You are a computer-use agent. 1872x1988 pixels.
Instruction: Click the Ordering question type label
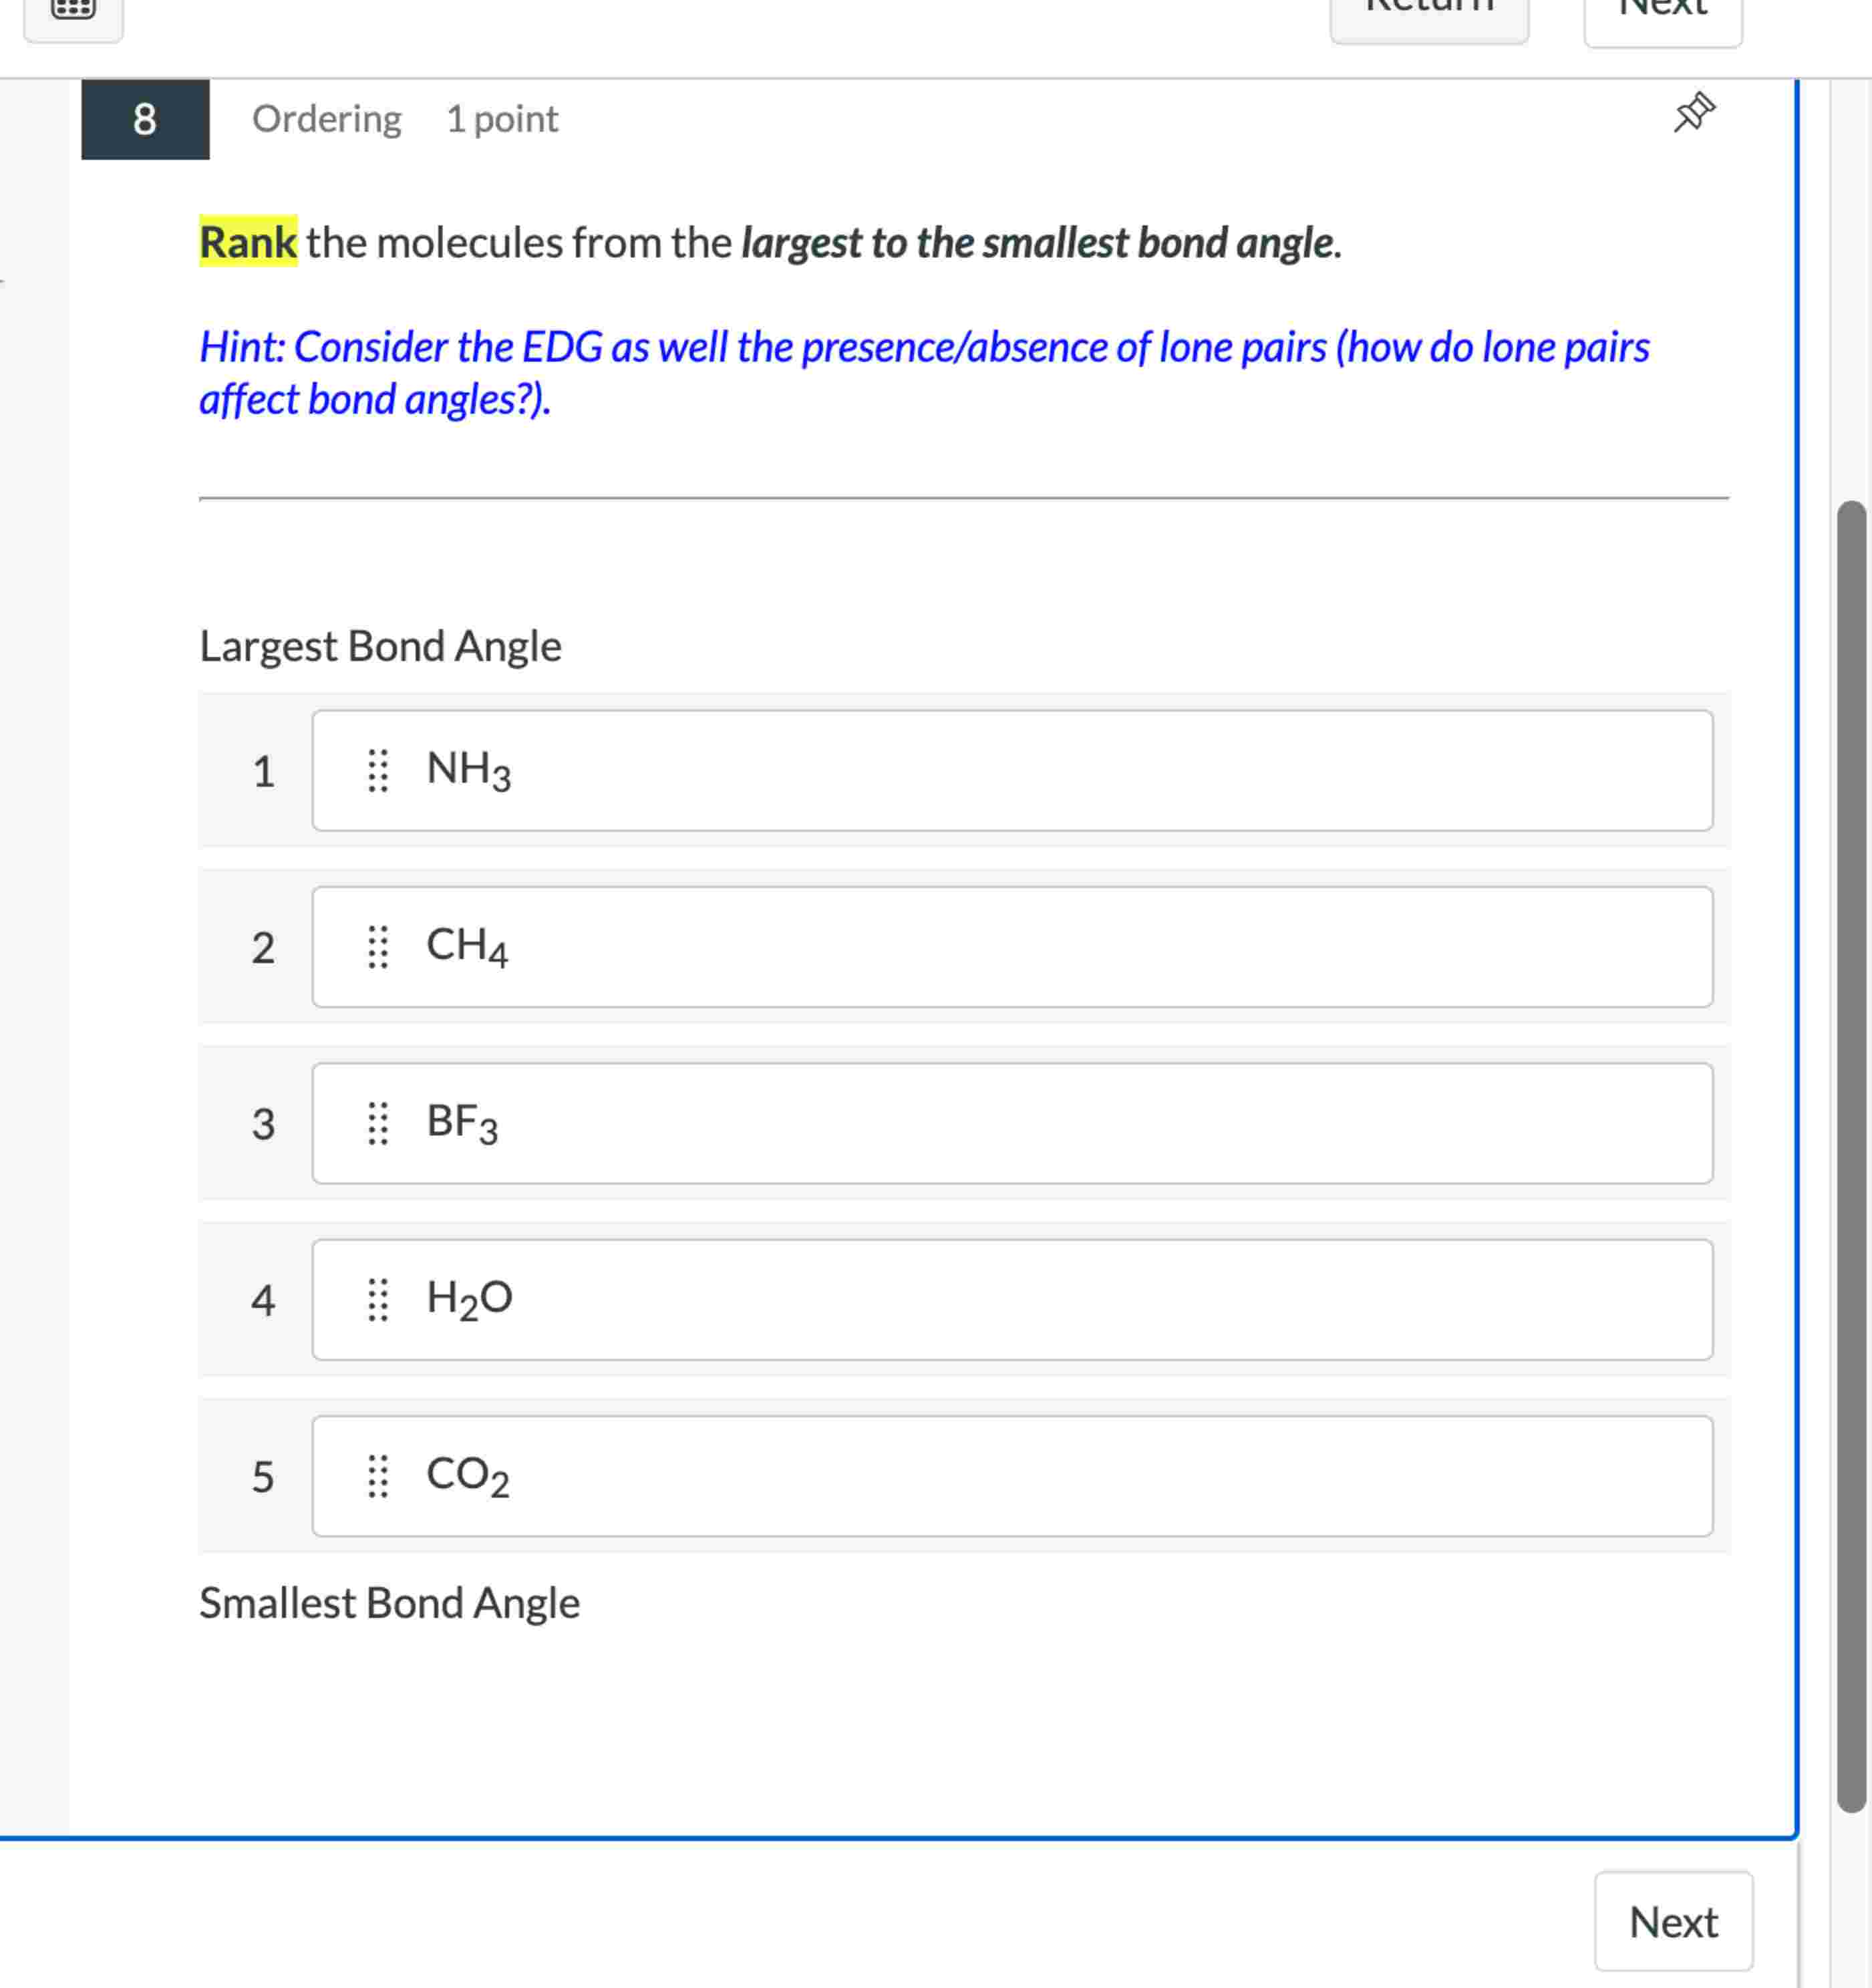pyautogui.click(x=327, y=119)
